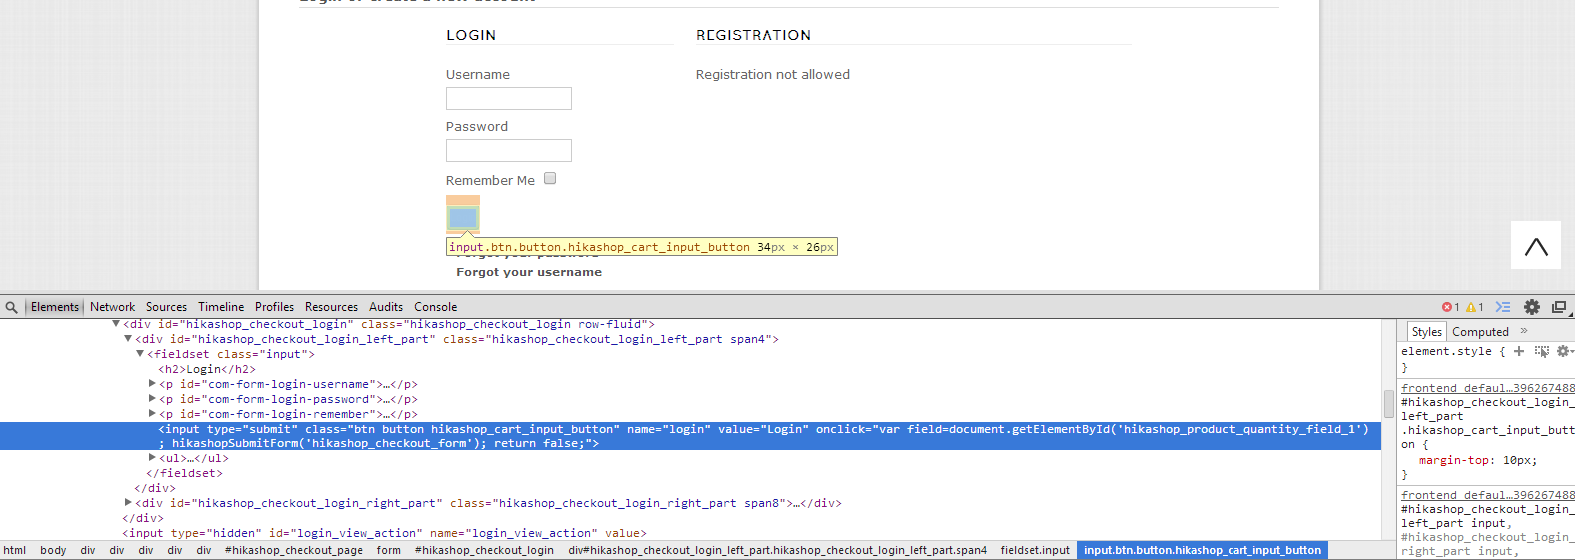Click the input.btn.button.hikashop_cart_input_button breadcrumb
The image size is (1575, 560).
coord(1203,550)
